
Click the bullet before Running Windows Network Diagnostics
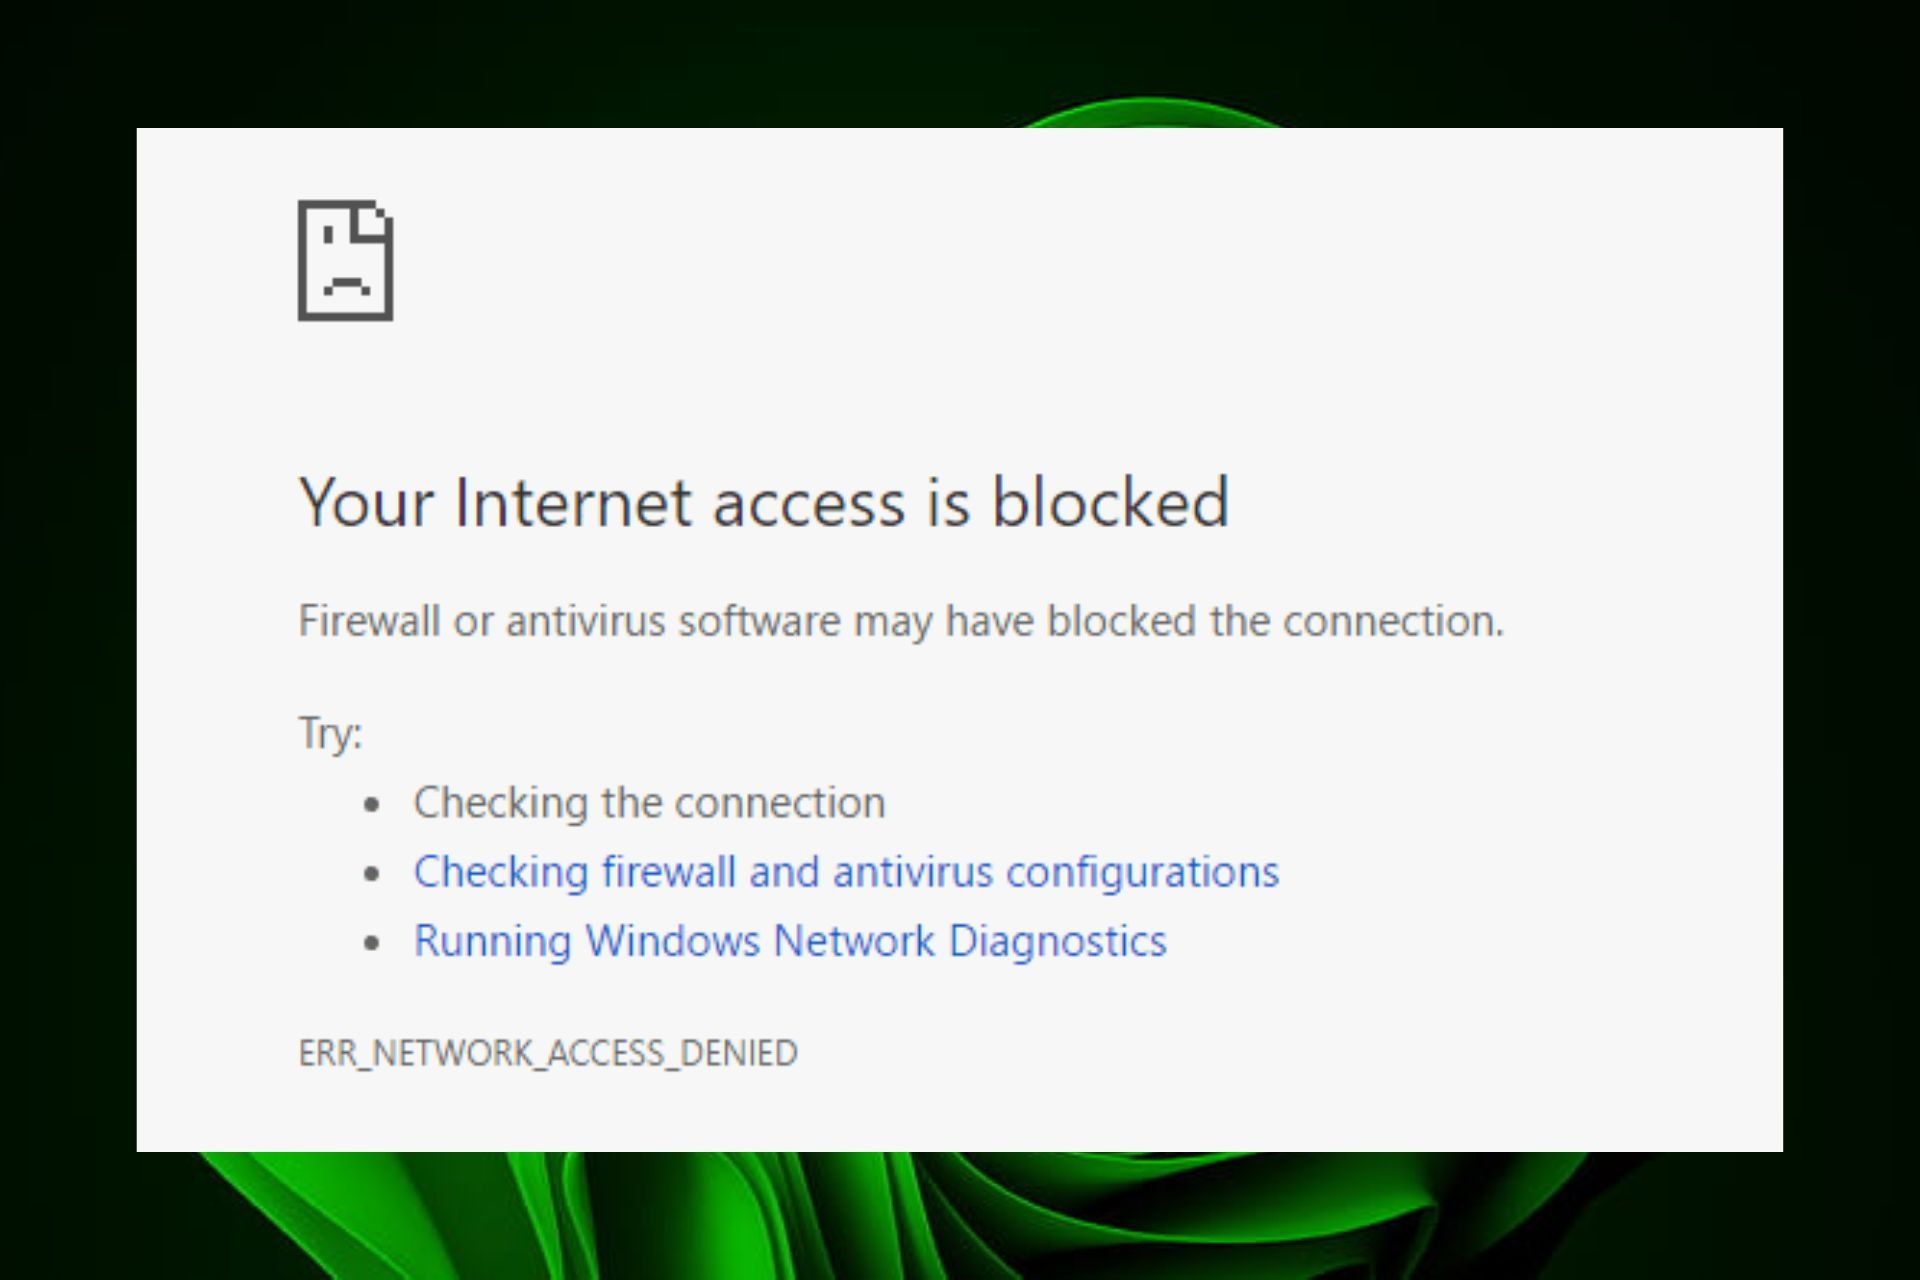coord(372,942)
